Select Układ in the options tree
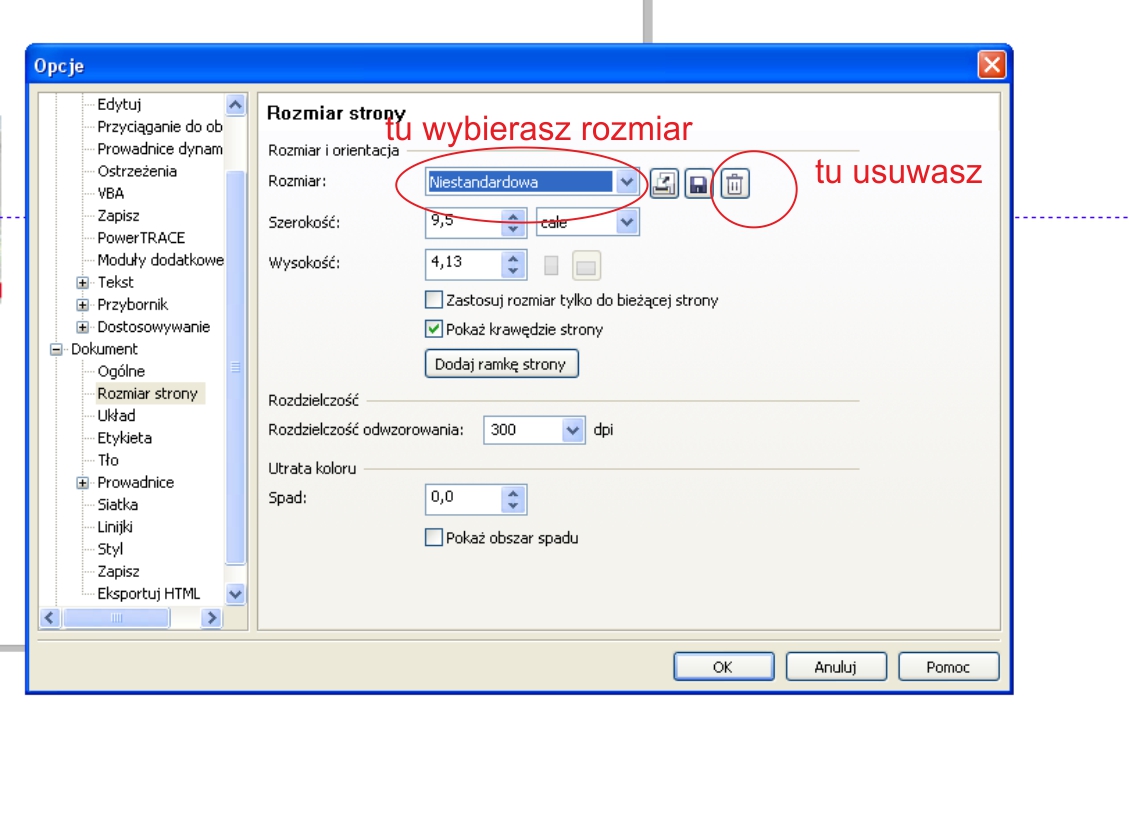 point(116,416)
